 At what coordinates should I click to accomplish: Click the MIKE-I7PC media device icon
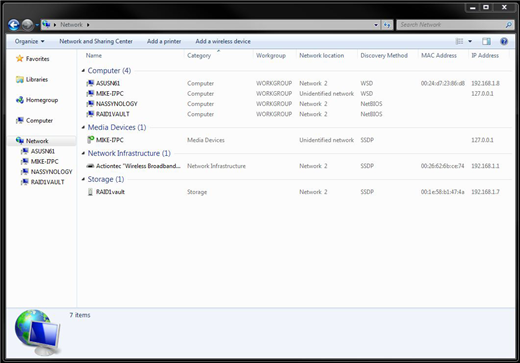90,140
